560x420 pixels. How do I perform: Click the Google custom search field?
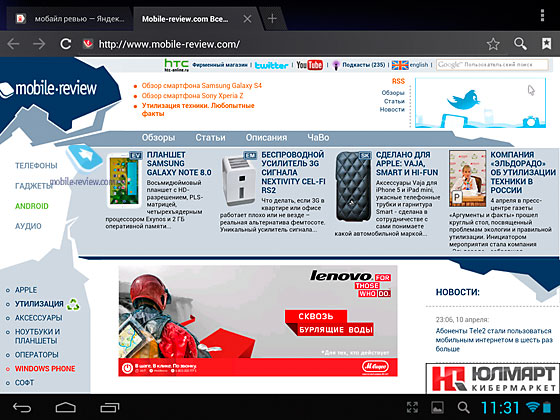tap(492, 65)
